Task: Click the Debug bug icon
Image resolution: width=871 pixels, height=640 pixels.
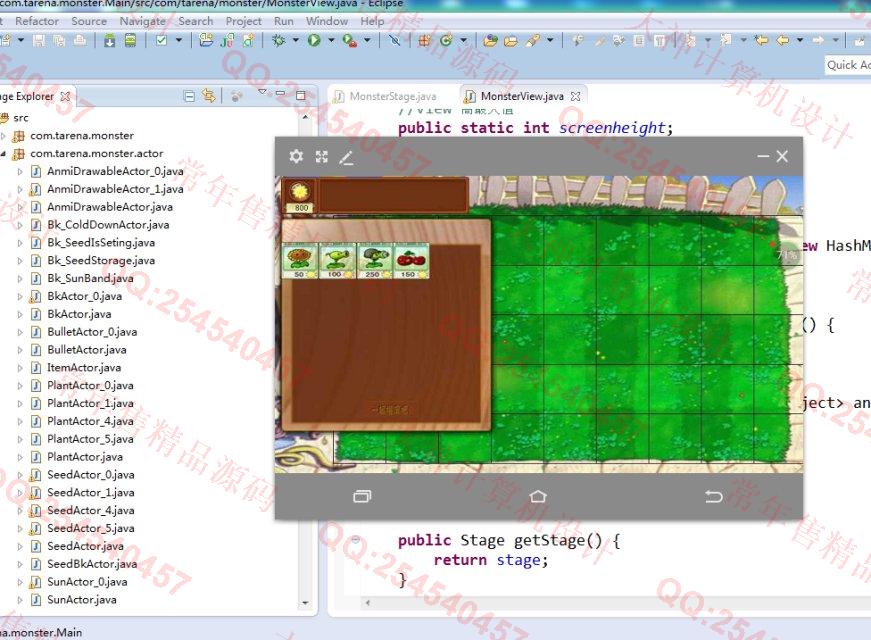Action: tap(279, 40)
